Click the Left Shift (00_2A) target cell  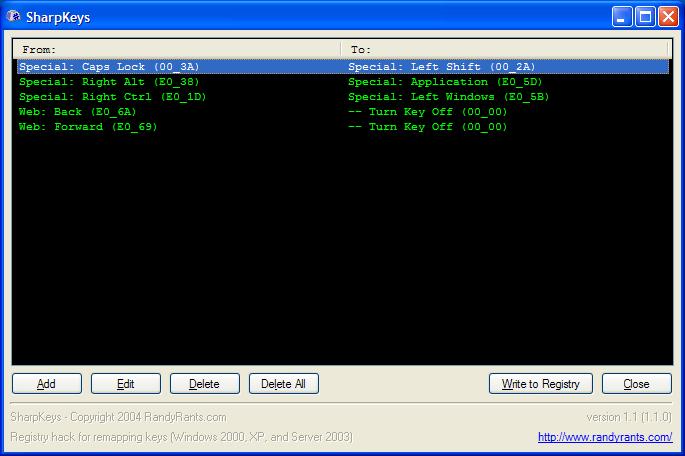tap(441, 67)
